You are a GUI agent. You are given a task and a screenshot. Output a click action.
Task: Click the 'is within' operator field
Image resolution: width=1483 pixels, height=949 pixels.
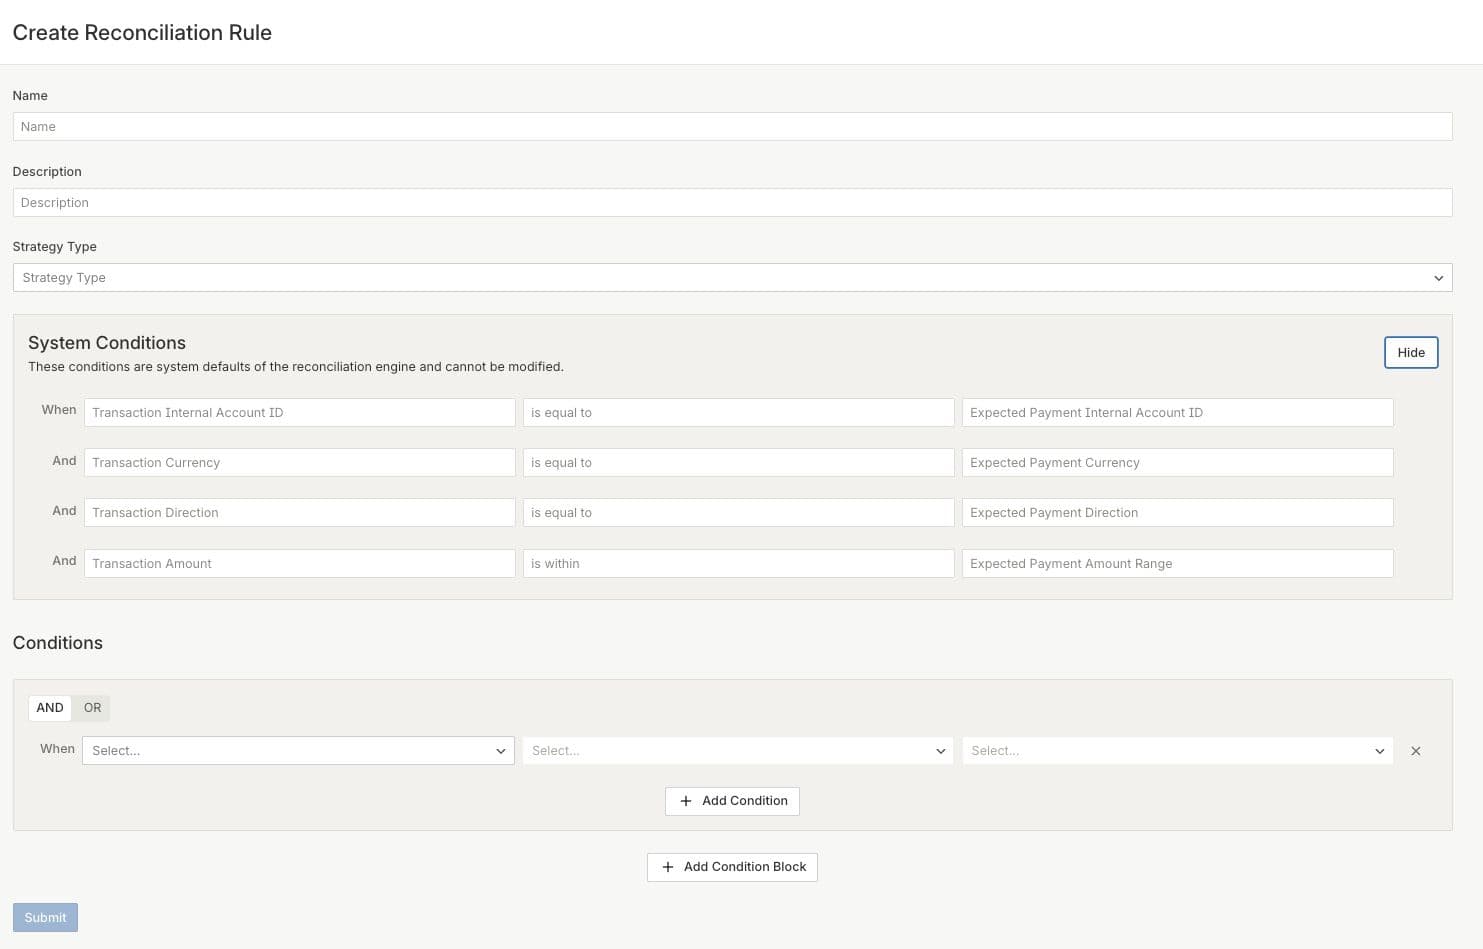(738, 564)
